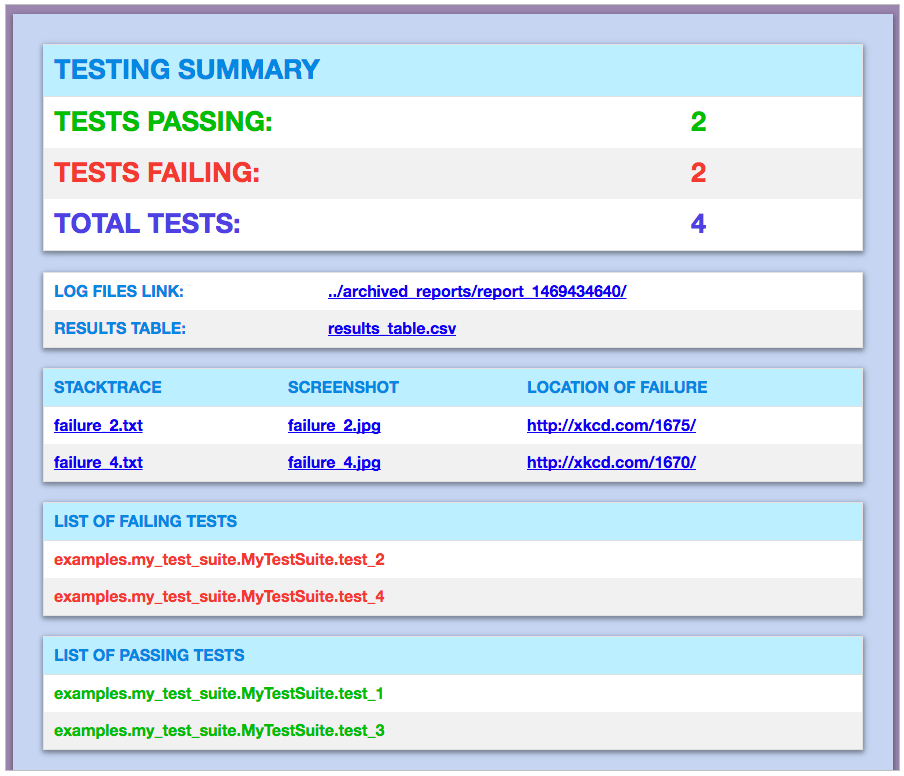This screenshot has width=904, height=776.
Task: Click the STACKTRACE column header
Action: click(x=107, y=387)
